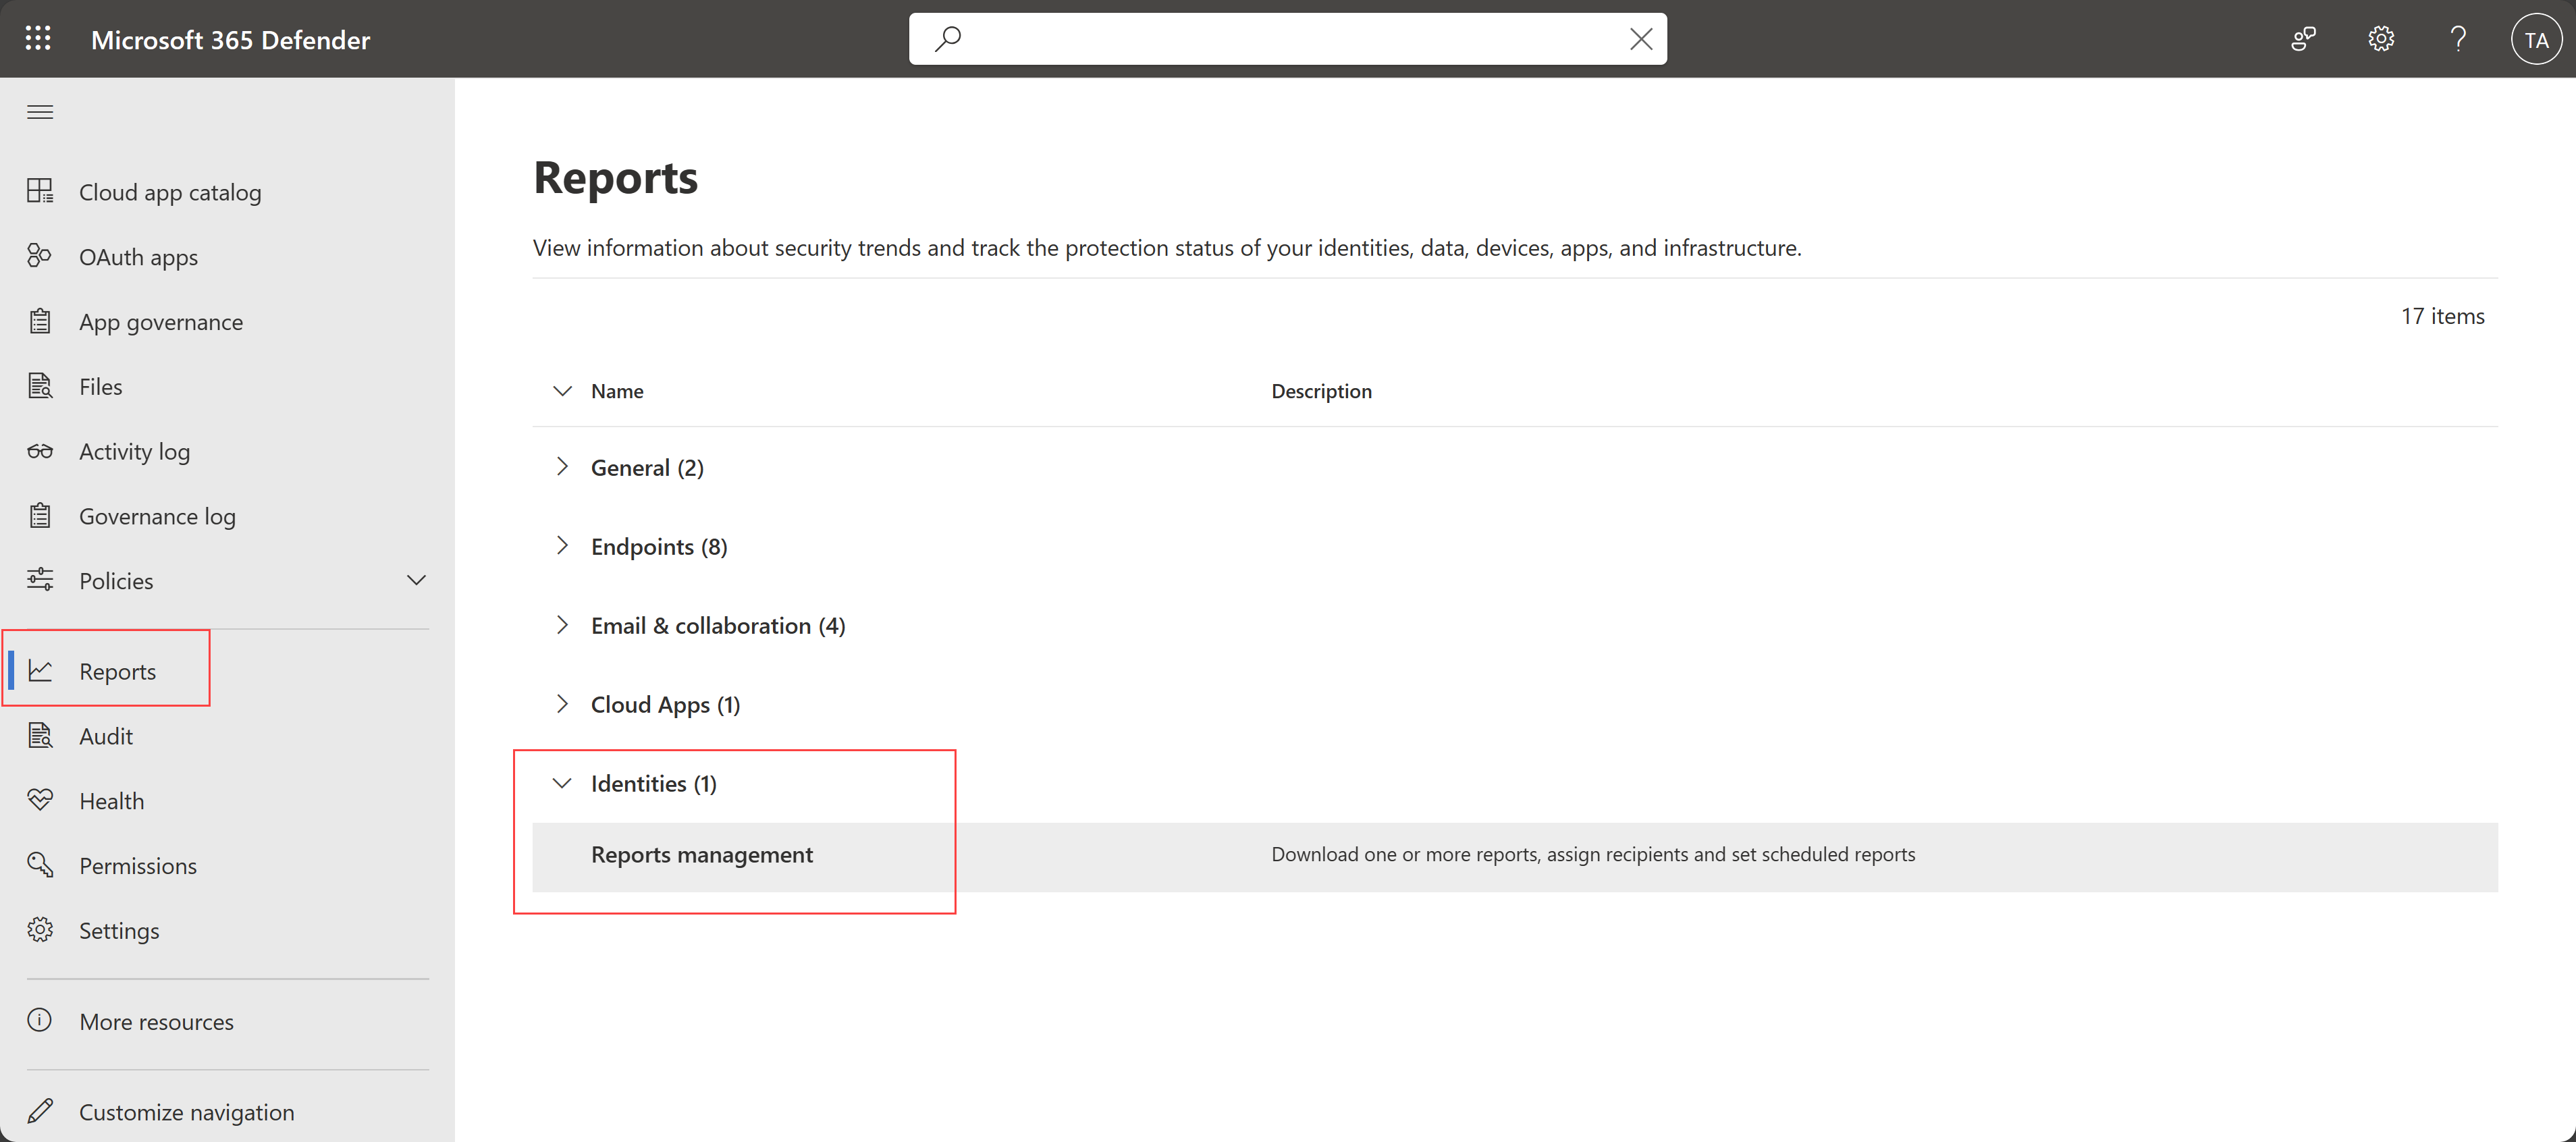Click search bar to search reports
The height and width of the screenshot is (1142, 2576).
[1287, 38]
